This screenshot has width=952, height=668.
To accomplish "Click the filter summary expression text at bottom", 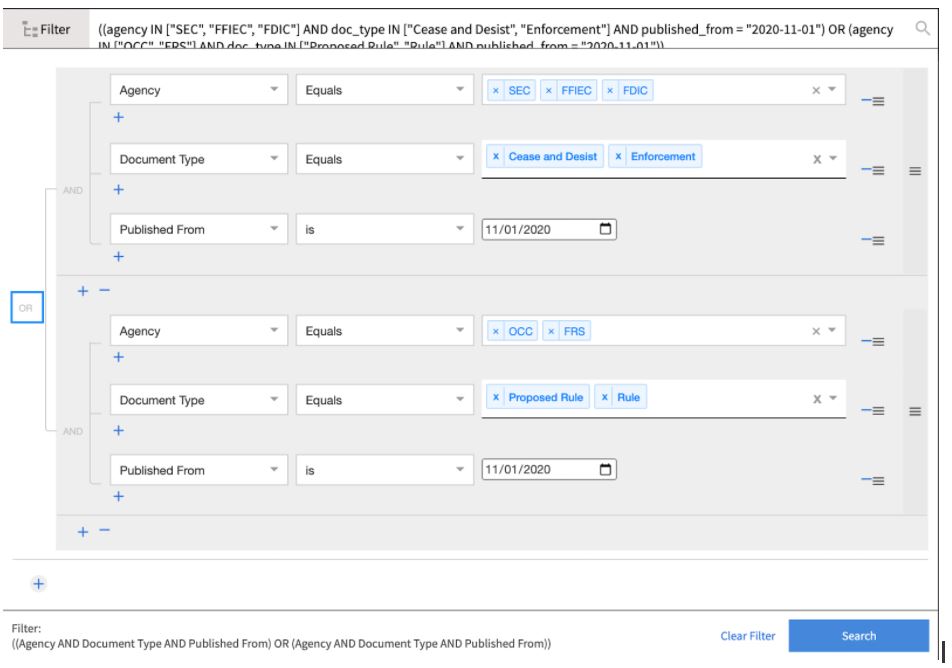I will pos(281,644).
